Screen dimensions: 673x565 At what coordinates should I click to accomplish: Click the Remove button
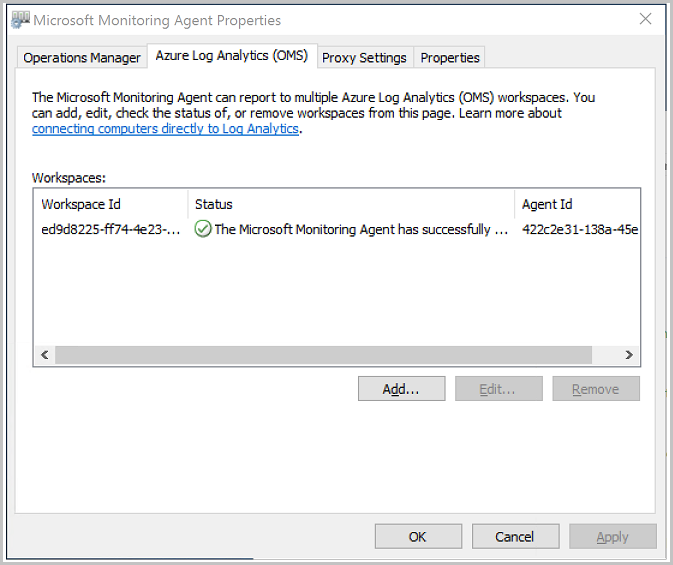pos(596,389)
